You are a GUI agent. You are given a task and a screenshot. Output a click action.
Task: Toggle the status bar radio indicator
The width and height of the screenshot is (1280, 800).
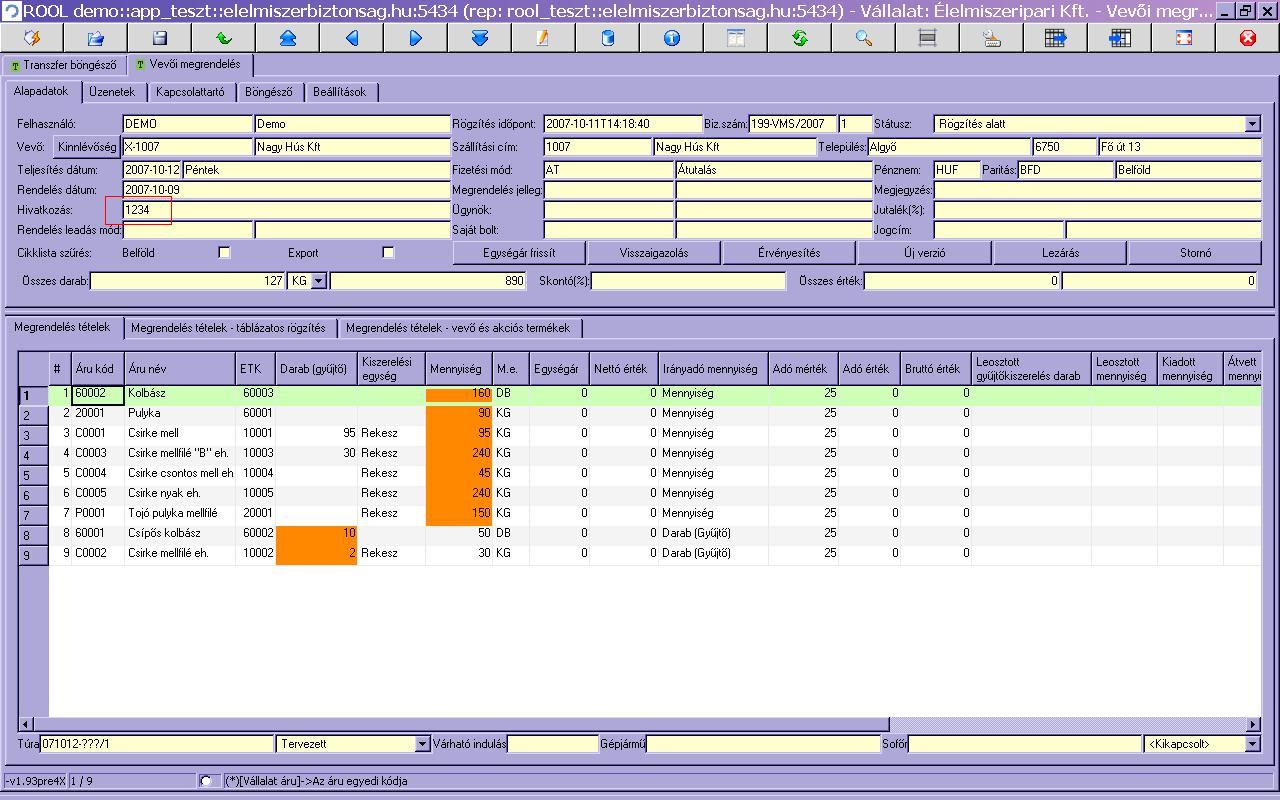206,781
